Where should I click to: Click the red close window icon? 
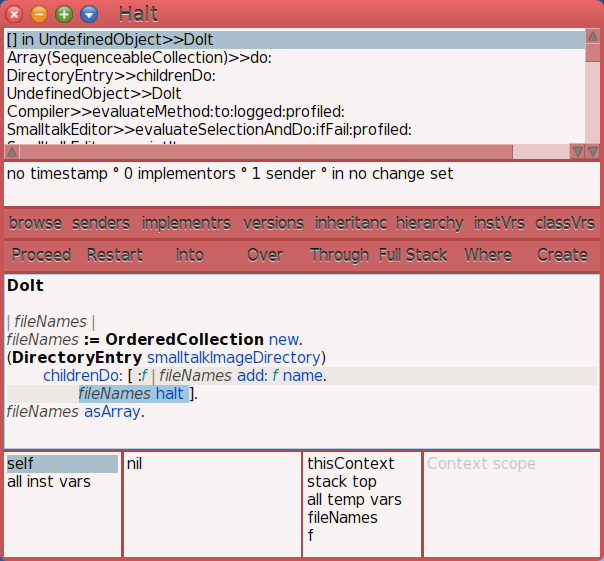(x=15, y=14)
